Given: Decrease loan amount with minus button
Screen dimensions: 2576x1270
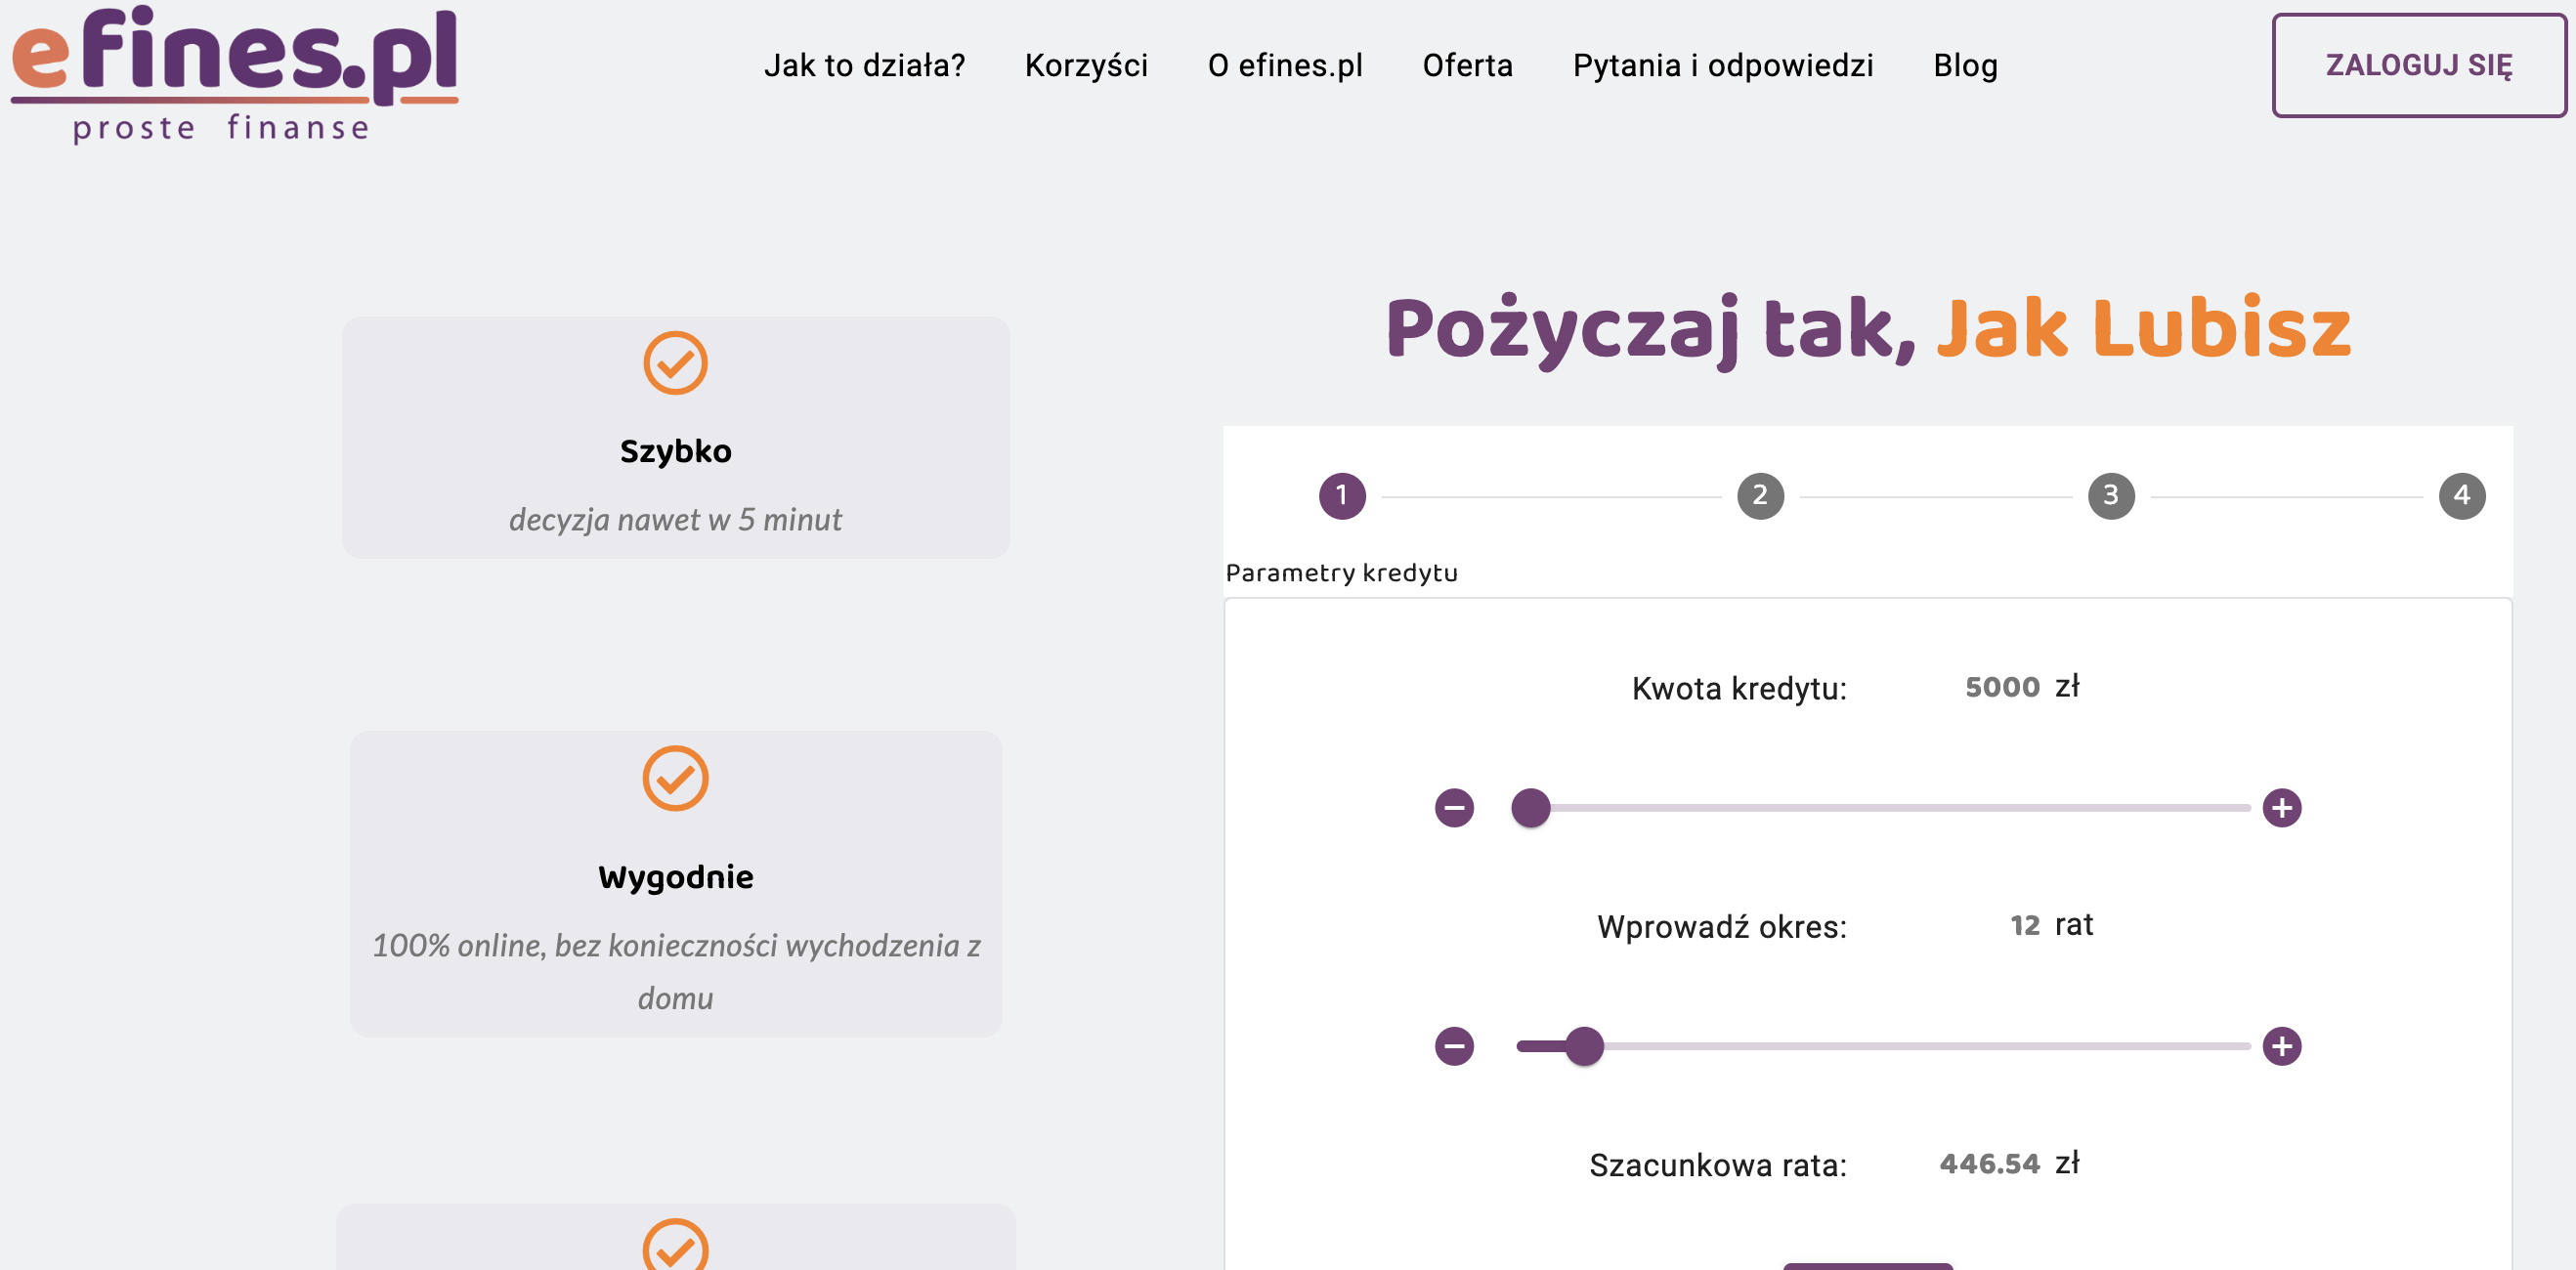Looking at the screenshot, I should tap(1454, 808).
